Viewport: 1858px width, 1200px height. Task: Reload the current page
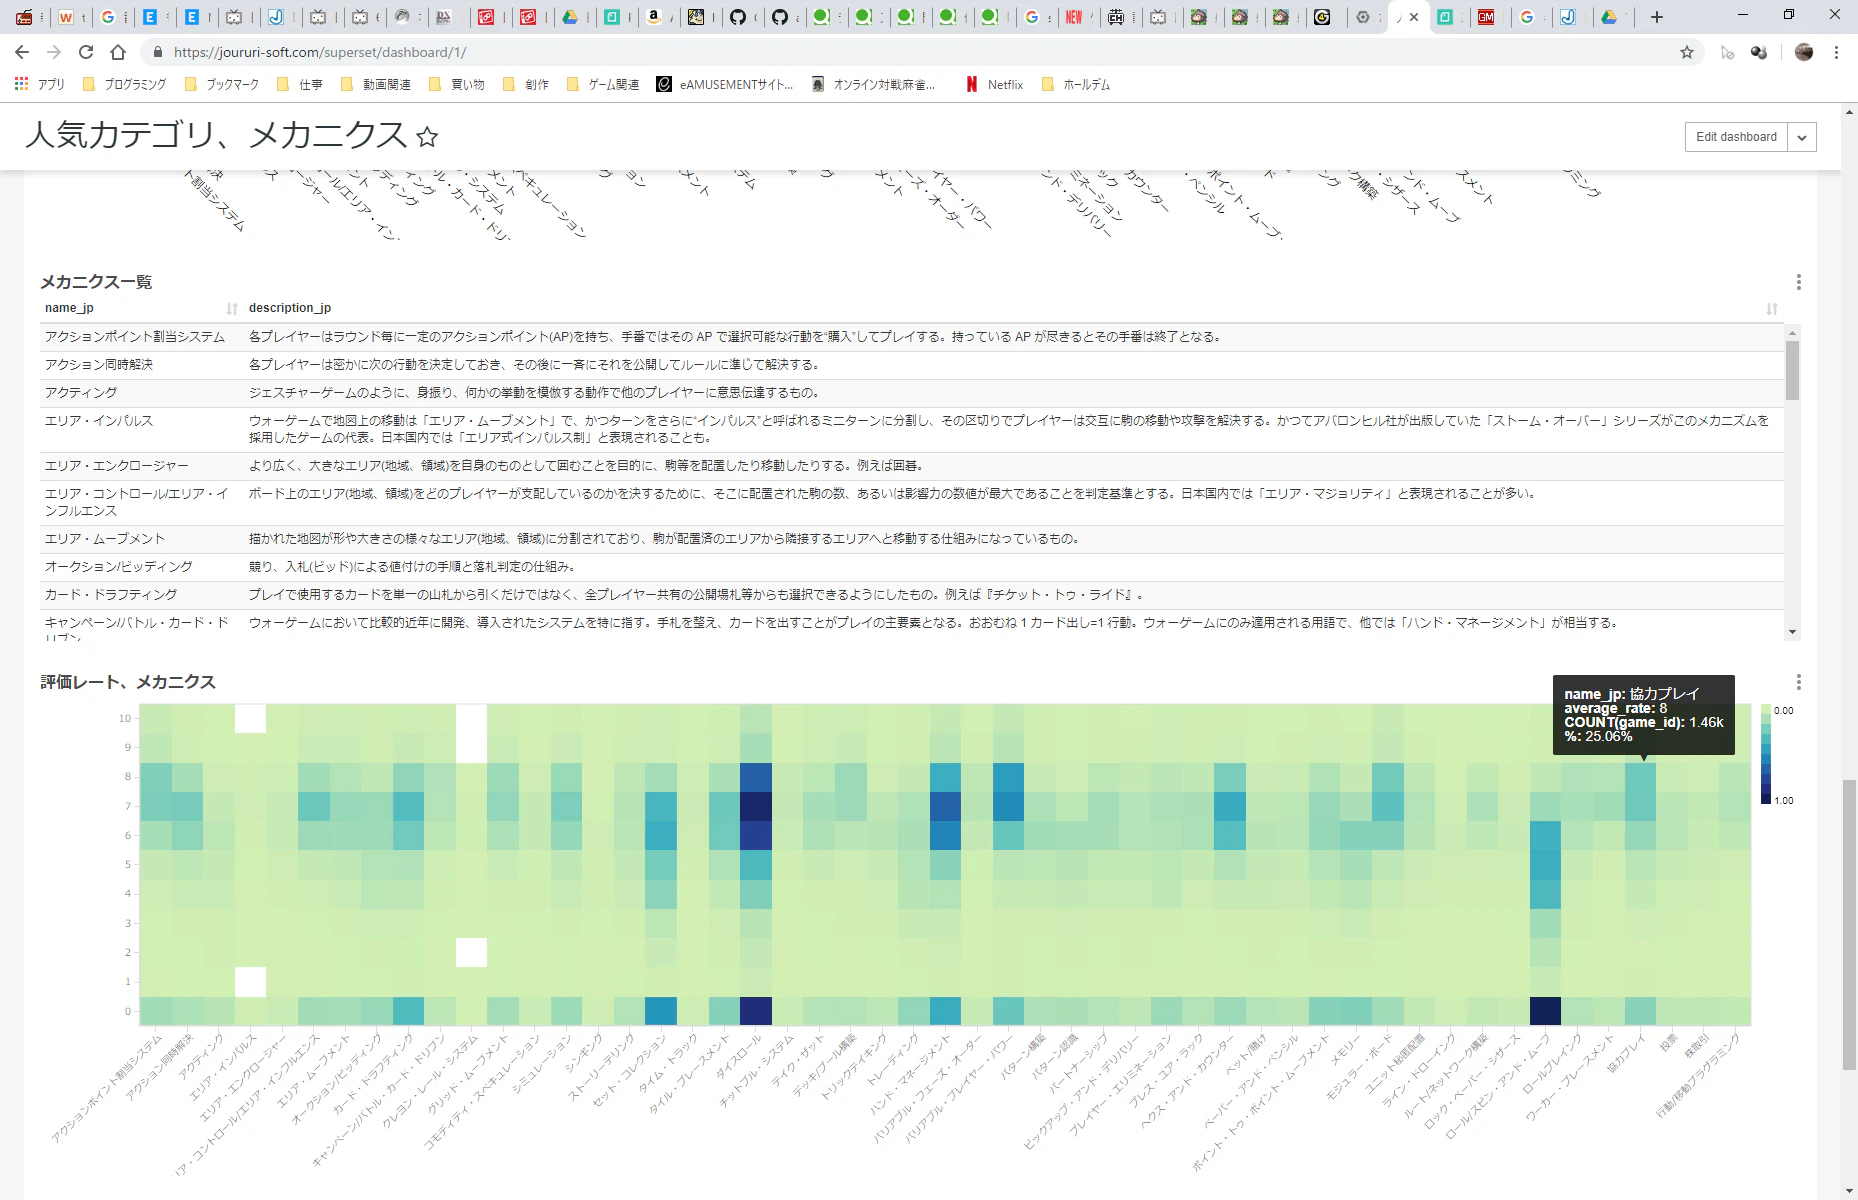(86, 52)
